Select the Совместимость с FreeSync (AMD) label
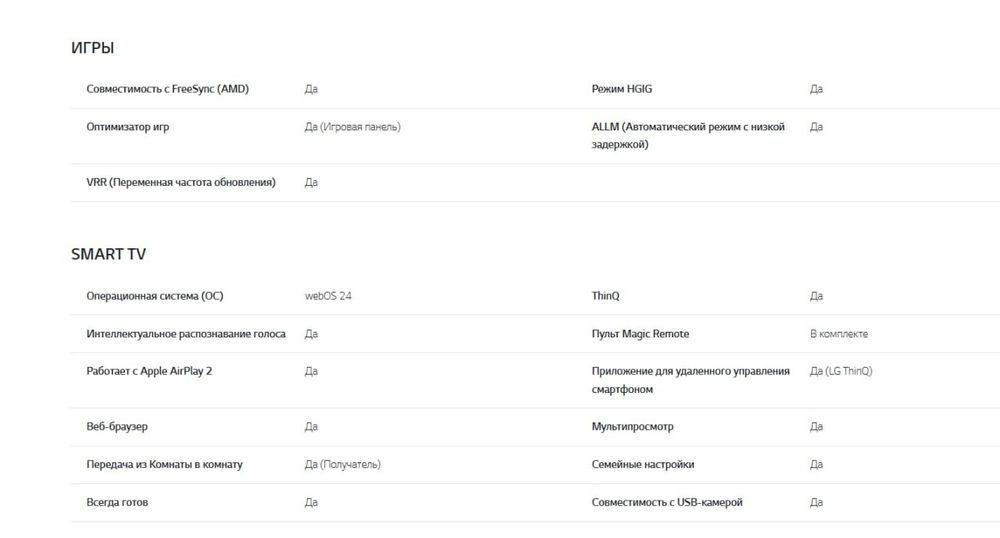 (x=167, y=89)
